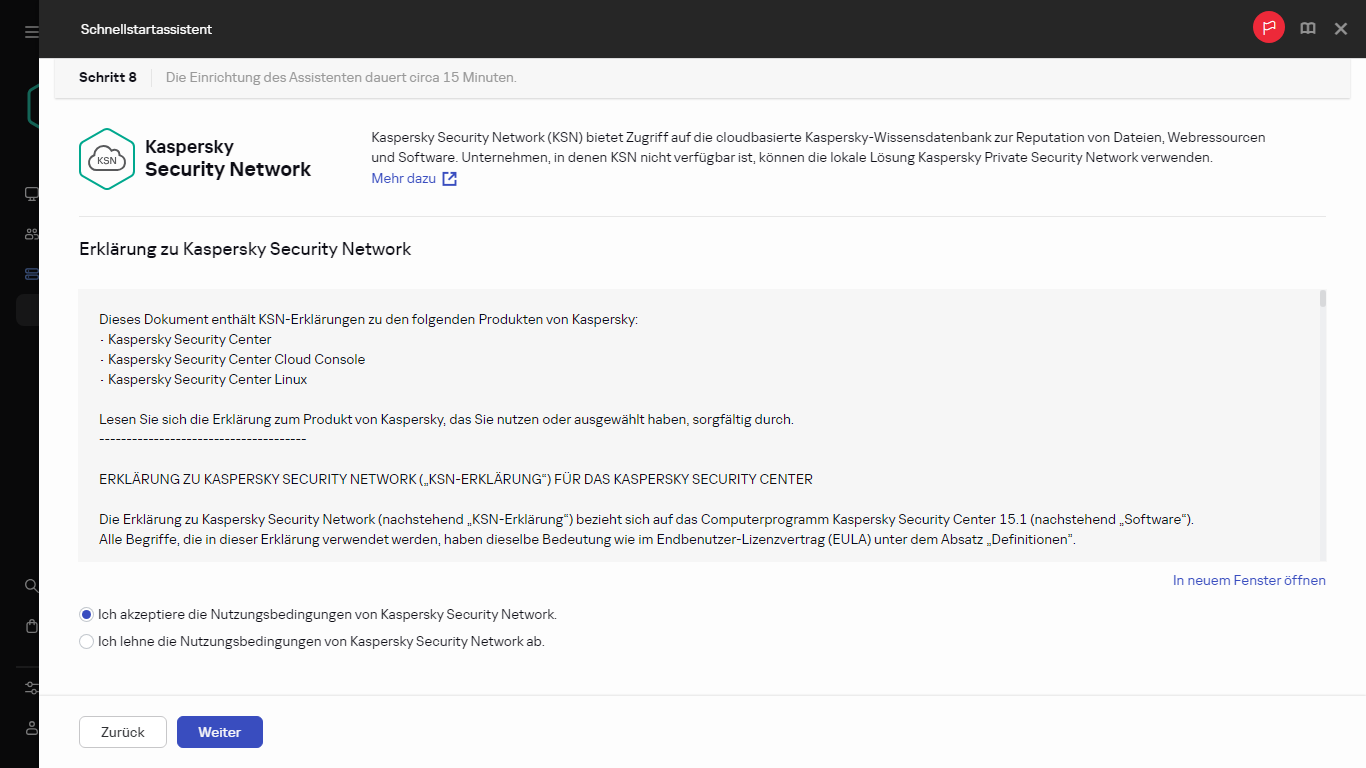Image resolution: width=1366 pixels, height=768 pixels.
Task: Click the Marketplace bag icon
Action: (30, 625)
